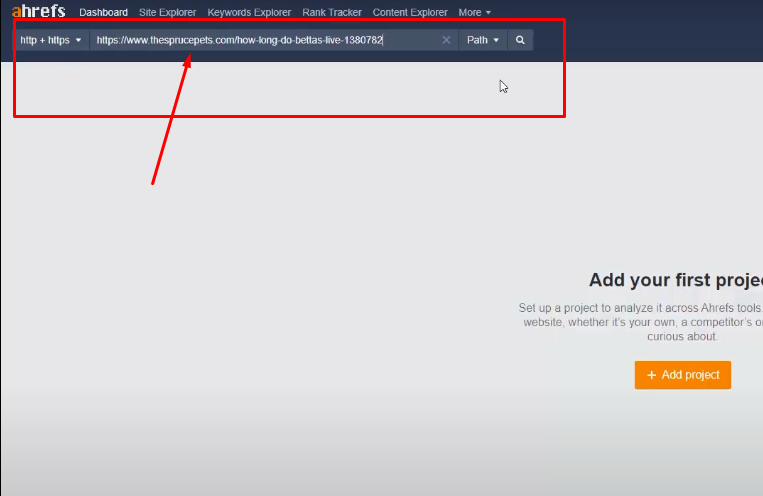Click the magnifying glass search button

point(520,40)
